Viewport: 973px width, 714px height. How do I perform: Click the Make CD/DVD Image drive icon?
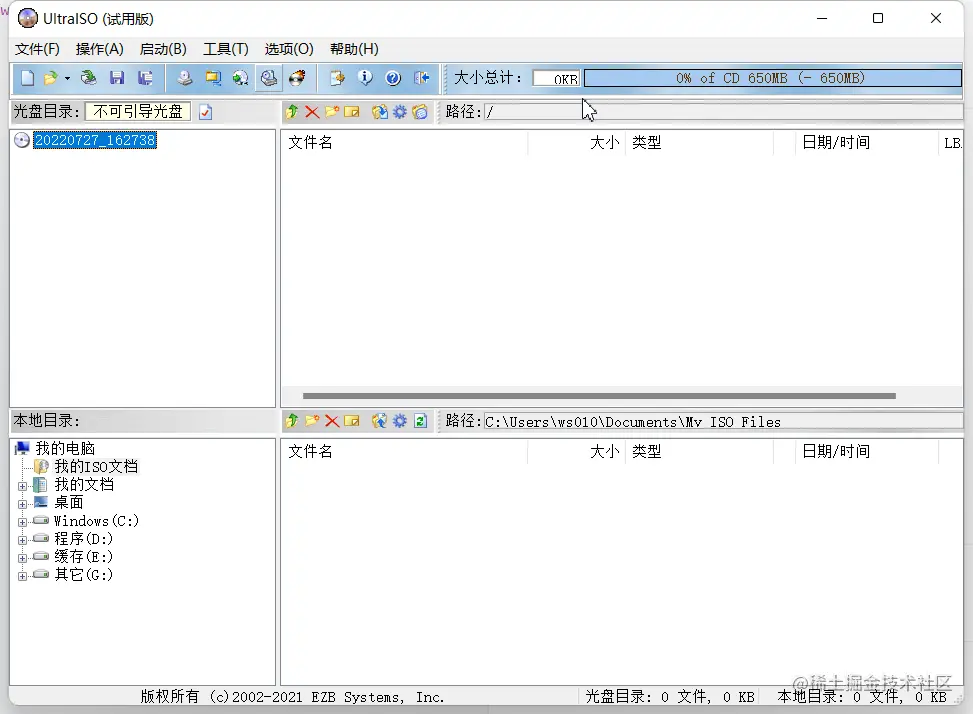click(184, 78)
